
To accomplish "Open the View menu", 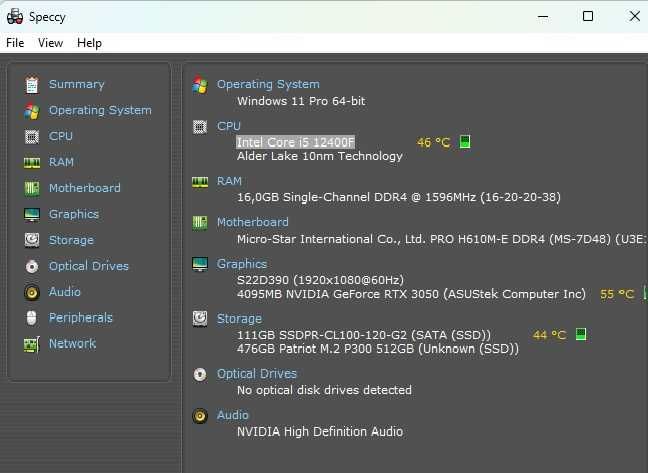I will (50, 43).
